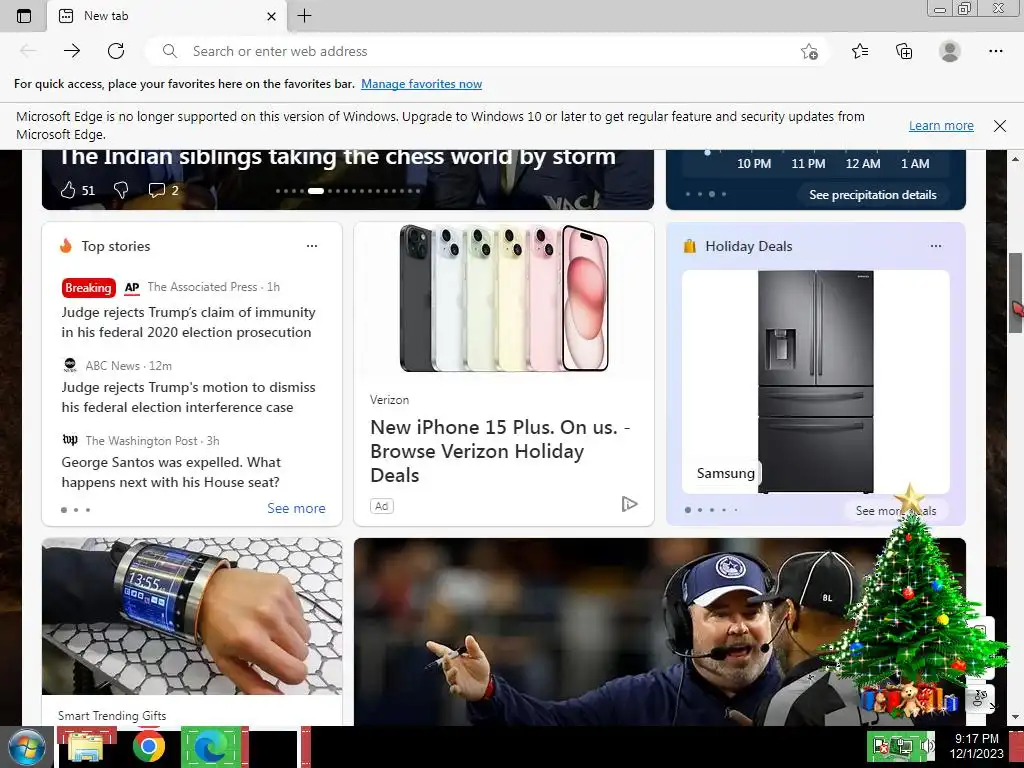The width and height of the screenshot is (1024, 768).
Task: Click the Microsoft Edge taskbar icon
Action: pos(211,747)
